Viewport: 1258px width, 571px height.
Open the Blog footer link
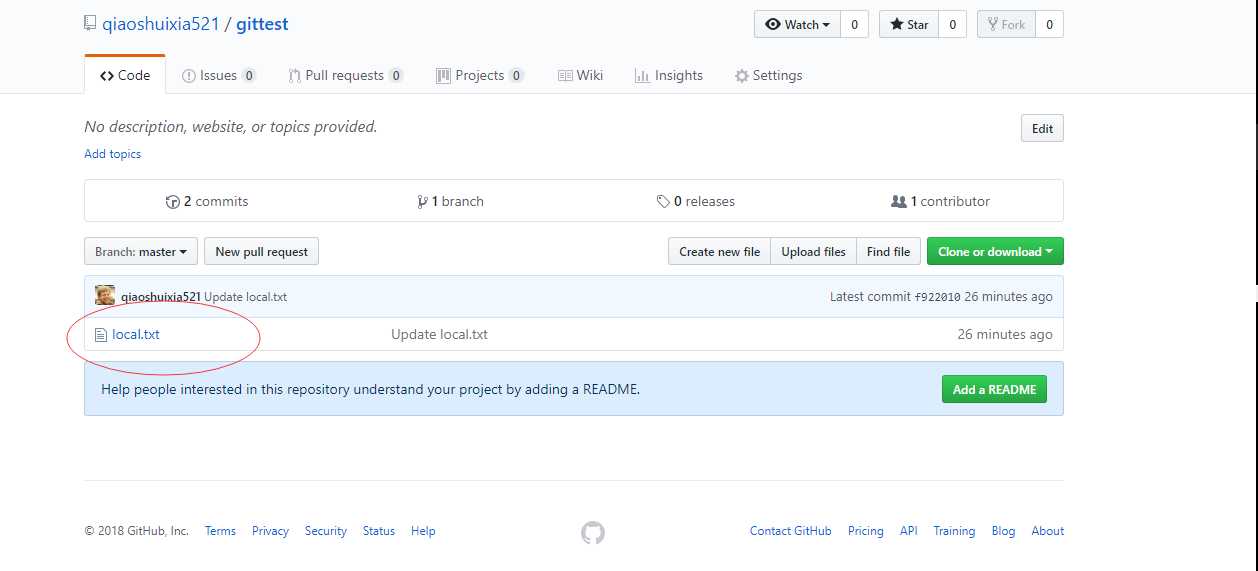pos(1003,531)
